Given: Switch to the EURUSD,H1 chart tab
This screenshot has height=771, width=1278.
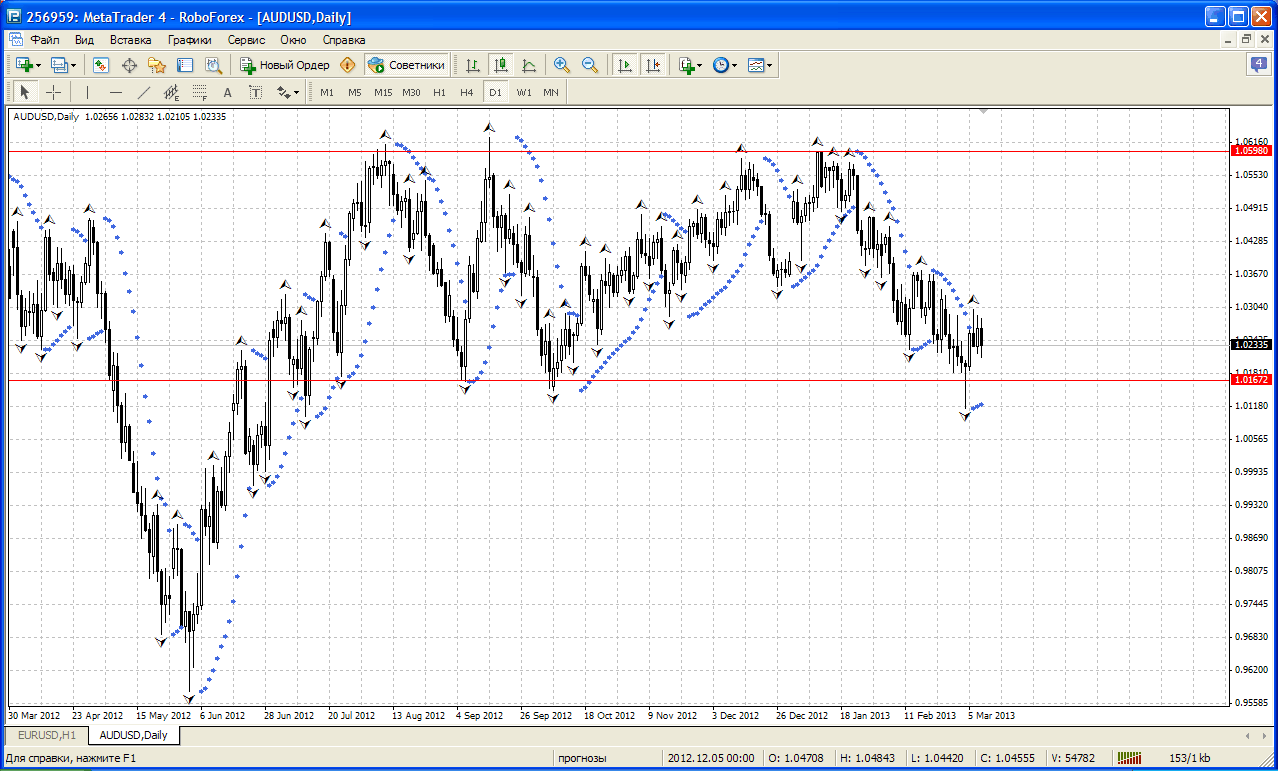Looking at the screenshot, I should [47, 735].
